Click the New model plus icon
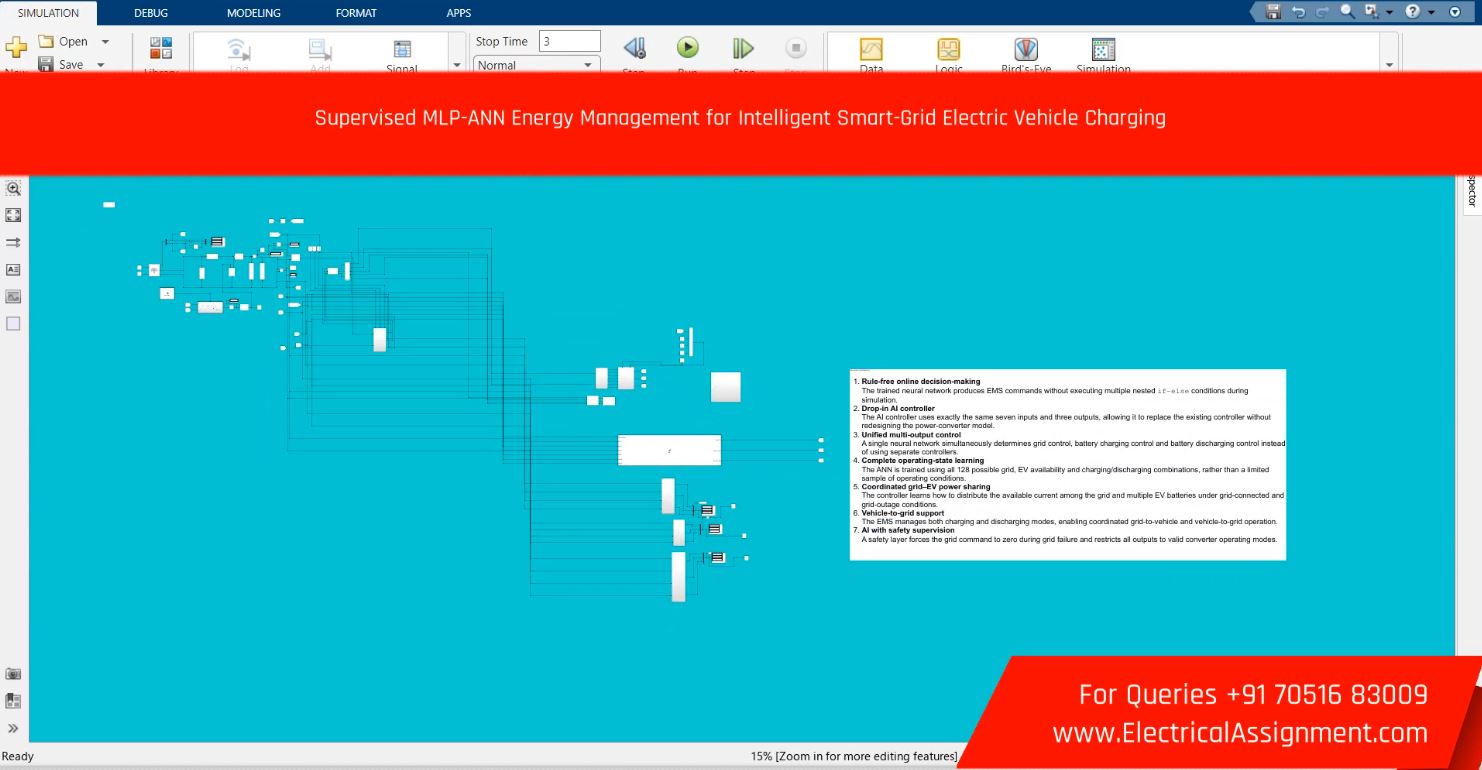 point(16,48)
